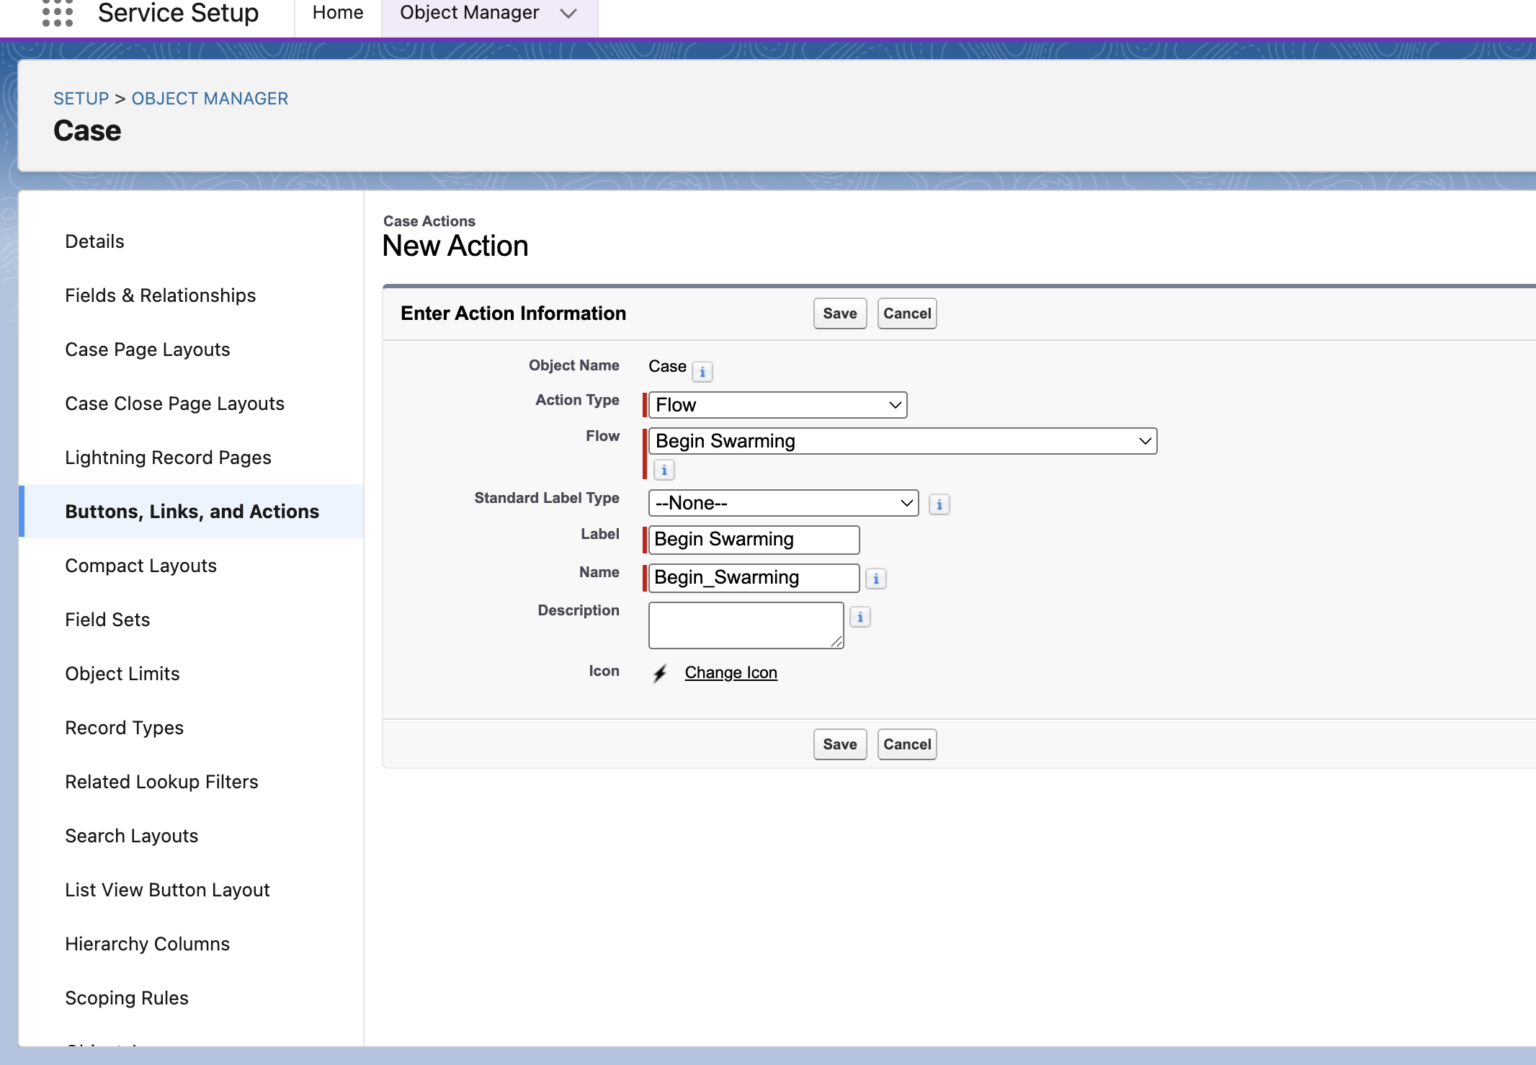Select Fields & Relationships in the sidebar

[x=160, y=295]
